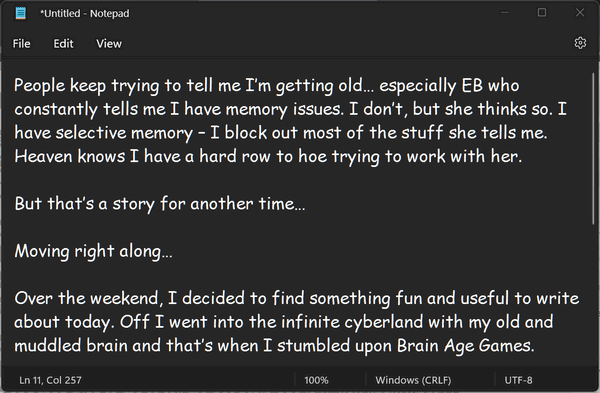The image size is (600, 393).
Task: Click scrollbar track below the thumb
Action: 593,295
